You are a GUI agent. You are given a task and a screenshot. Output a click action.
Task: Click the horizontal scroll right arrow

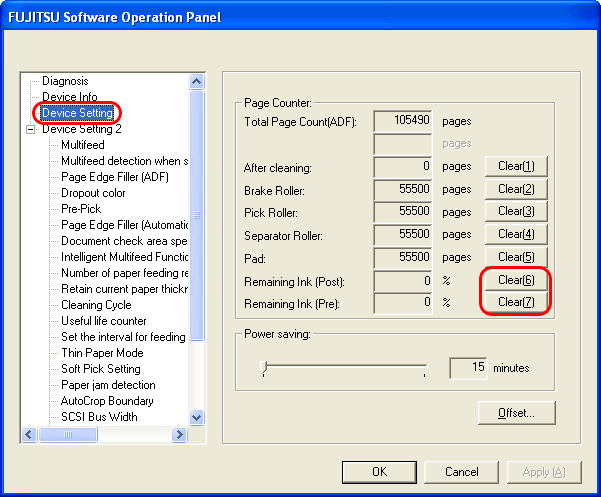(179, 435)
